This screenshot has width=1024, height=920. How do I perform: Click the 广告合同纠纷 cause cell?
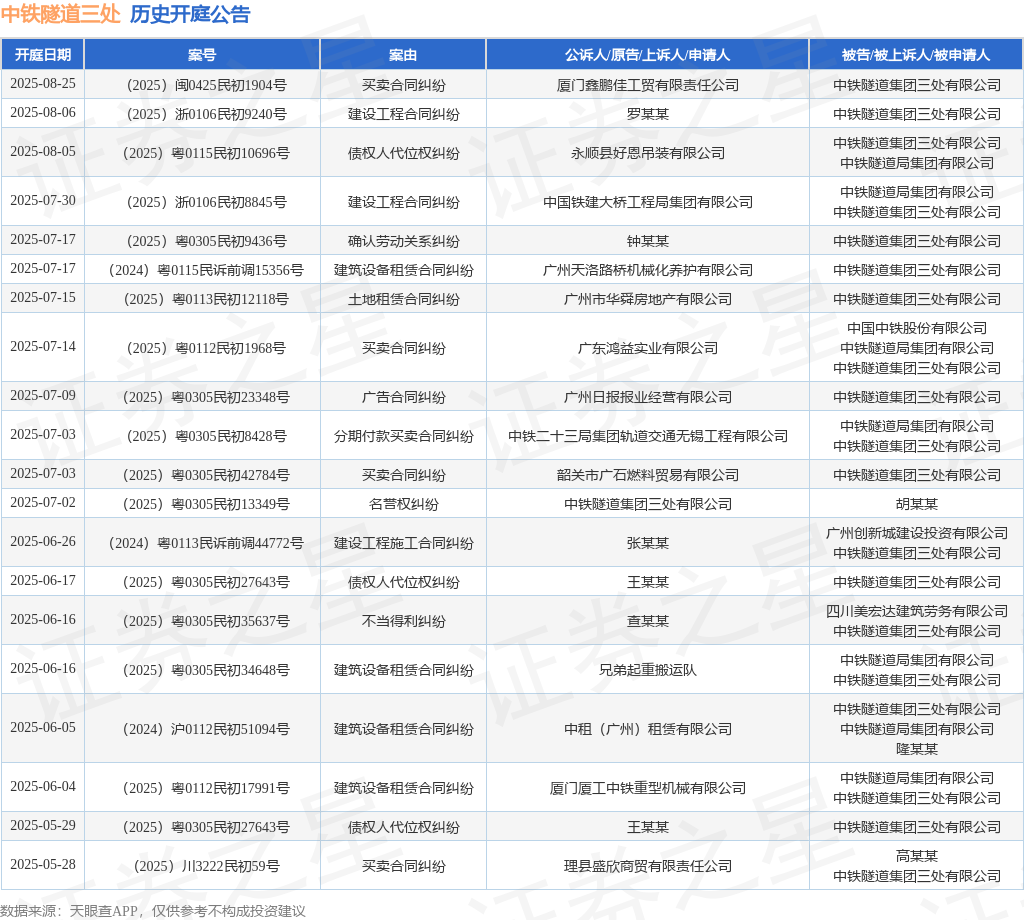click(x=404, y=397)
